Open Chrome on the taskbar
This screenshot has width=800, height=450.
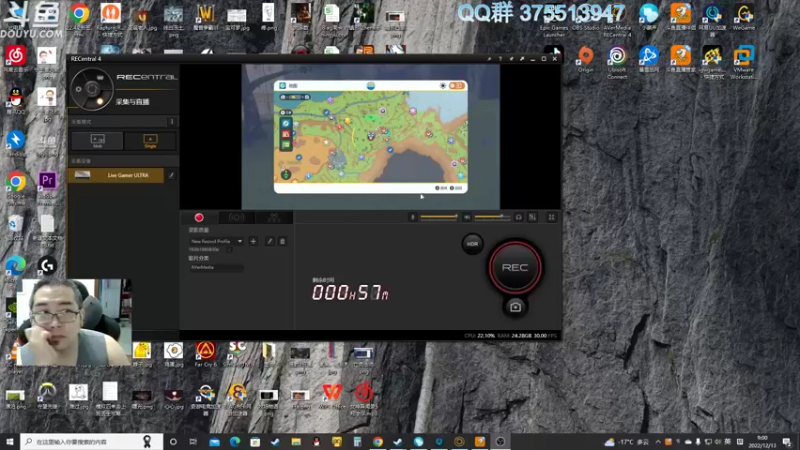point(378,441)
